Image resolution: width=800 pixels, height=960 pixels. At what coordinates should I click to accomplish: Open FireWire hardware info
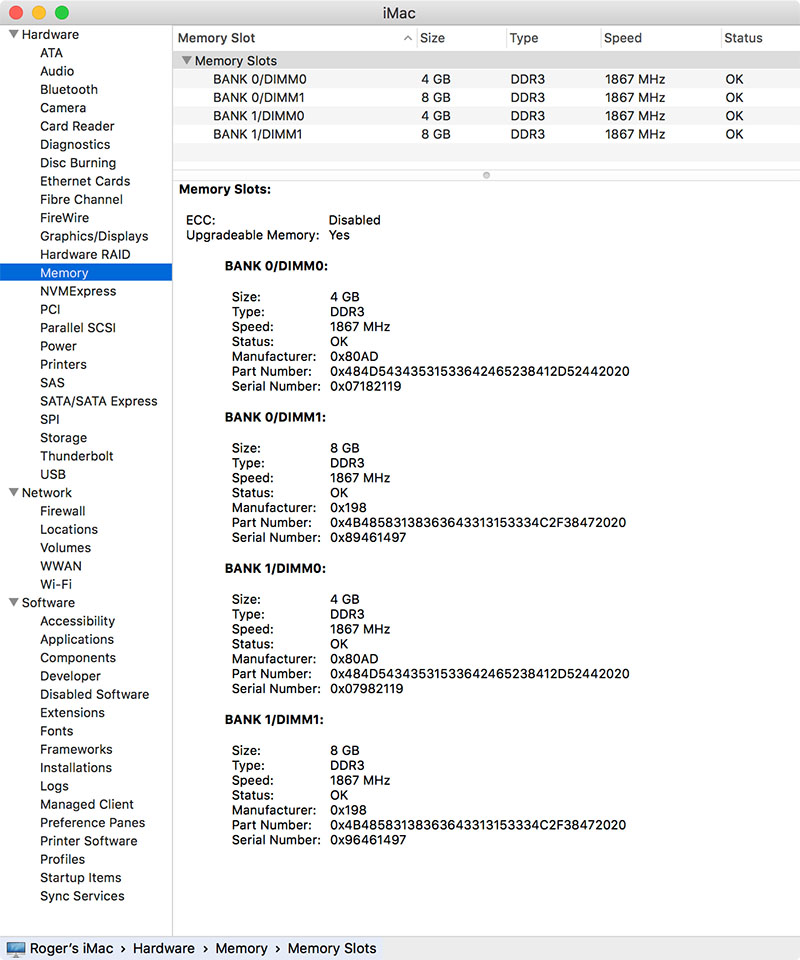pos(64,218)
